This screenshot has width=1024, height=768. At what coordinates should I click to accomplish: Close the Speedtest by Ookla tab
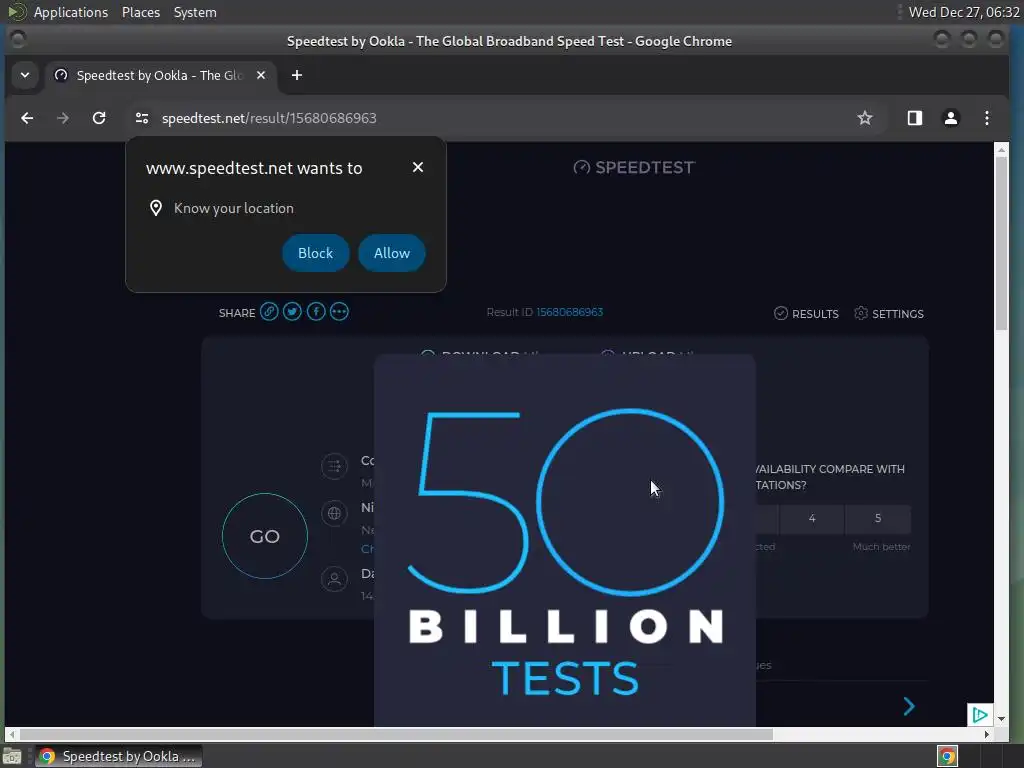261,75
